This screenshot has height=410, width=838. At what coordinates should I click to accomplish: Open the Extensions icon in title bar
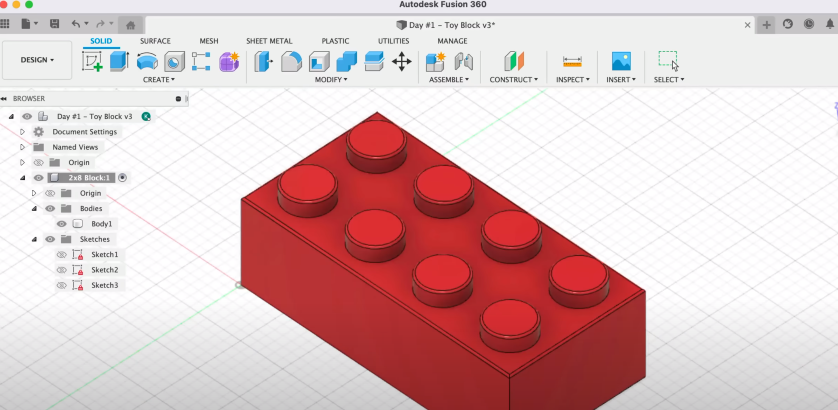point(788,24)
